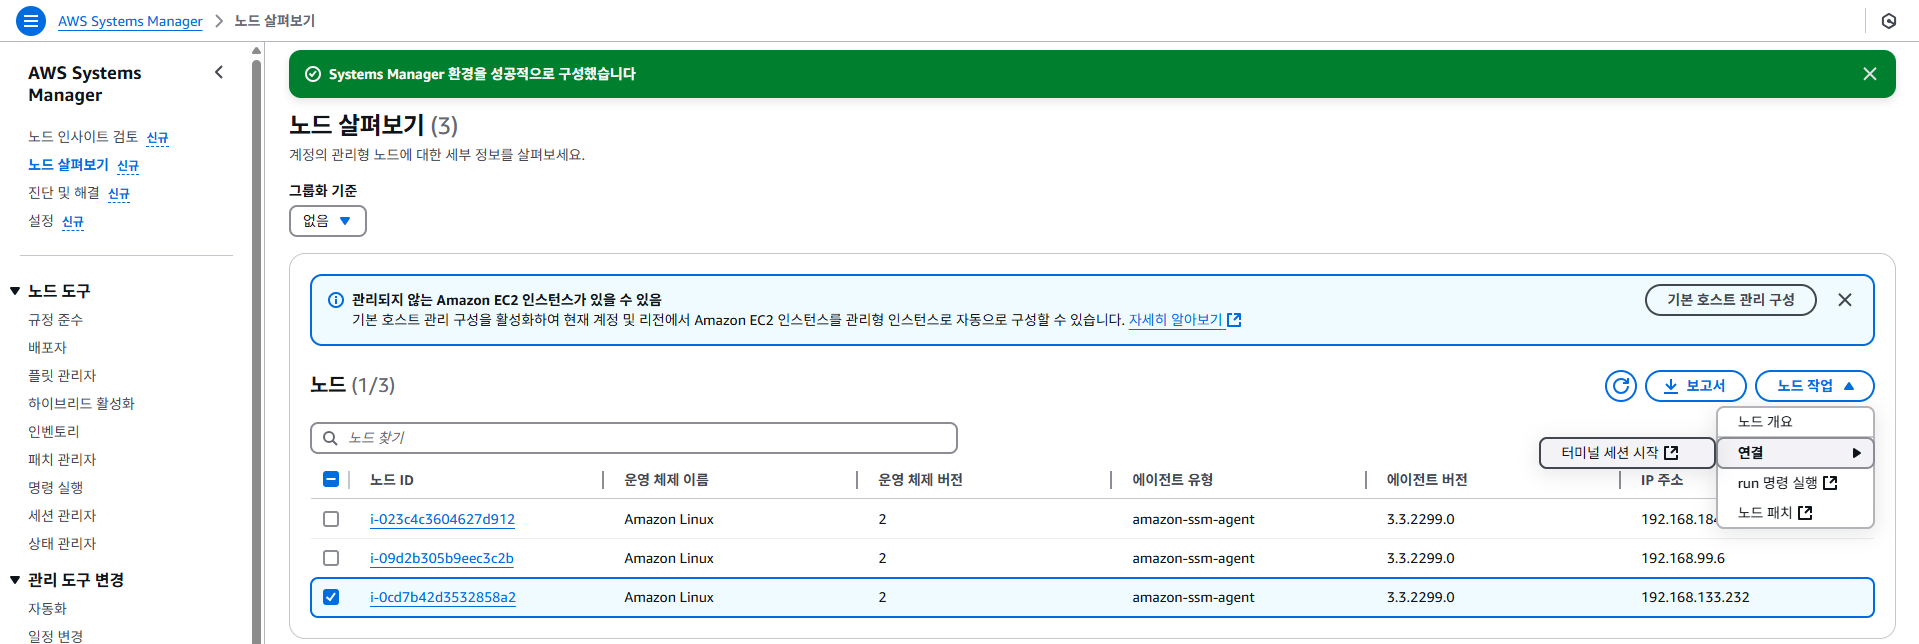Click the hexagon settings icon at top right
The height and width of the screenshot is (644, 1919).
pyautogui.click(x=1888, y=20)
